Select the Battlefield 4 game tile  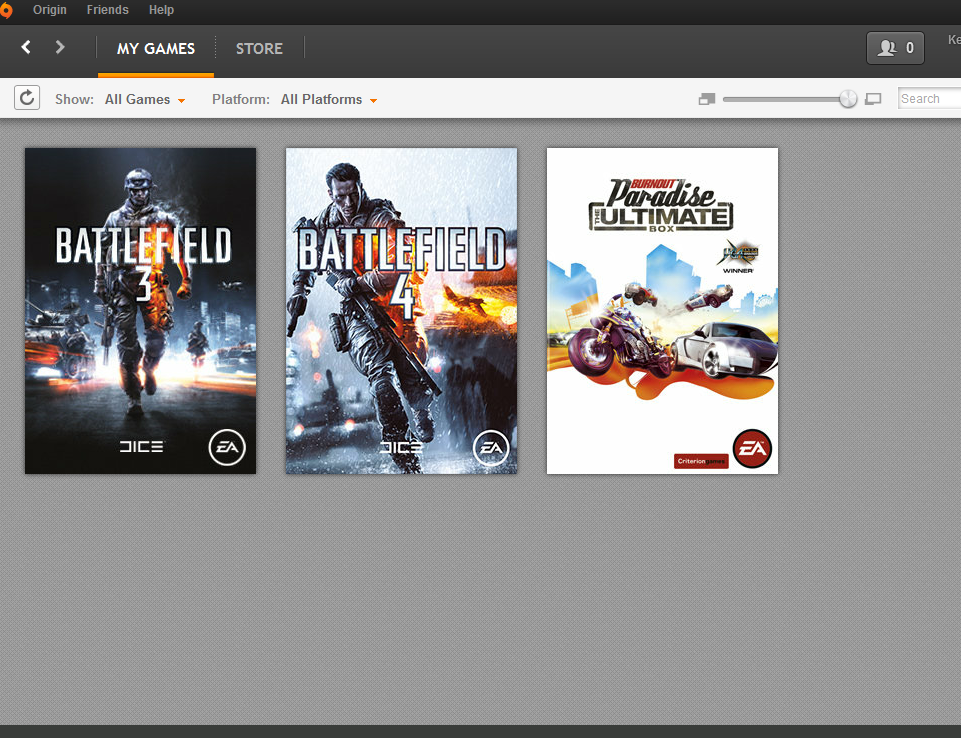point(401,311)
